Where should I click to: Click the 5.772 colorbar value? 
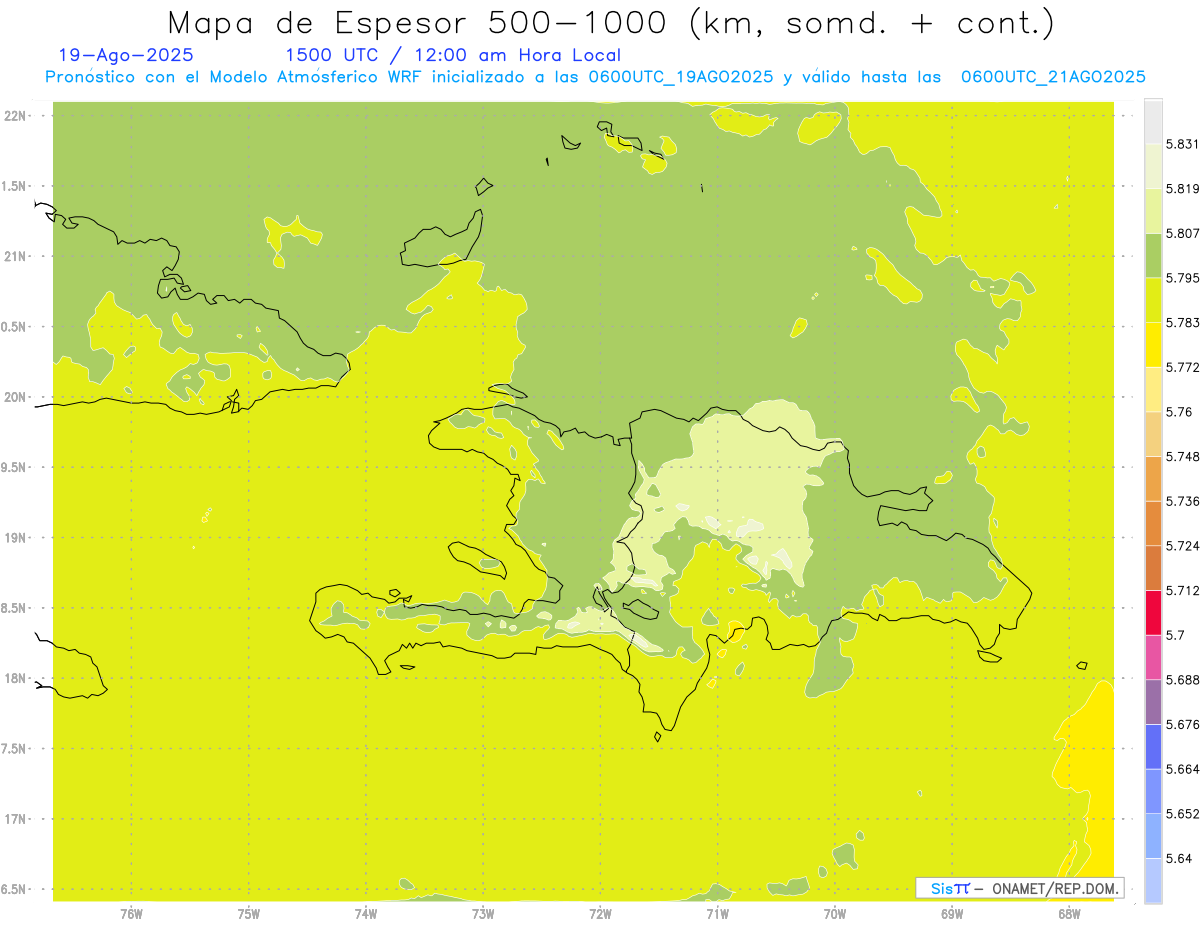[1184, 367]
